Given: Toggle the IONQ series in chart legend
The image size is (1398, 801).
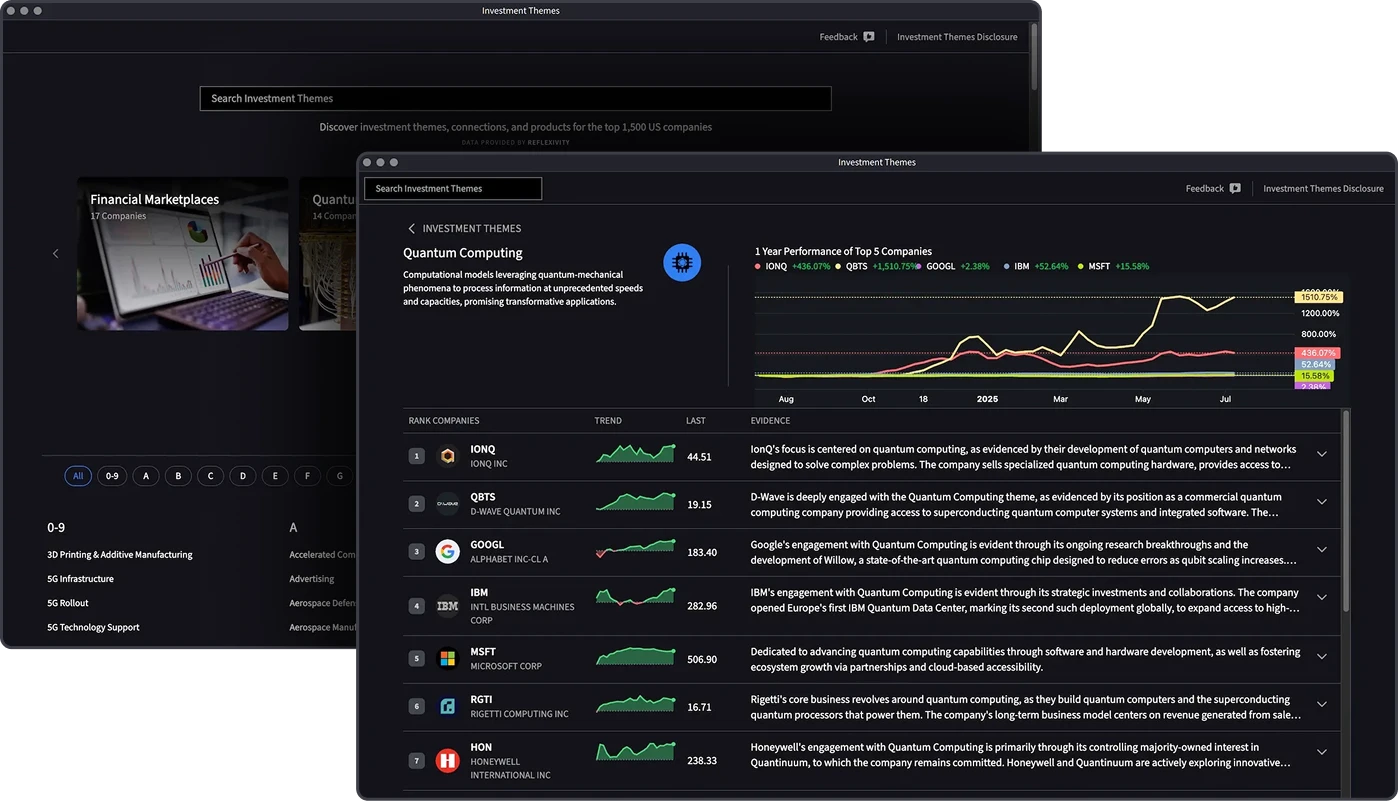Looking at the screenshot, I should 793,267.
